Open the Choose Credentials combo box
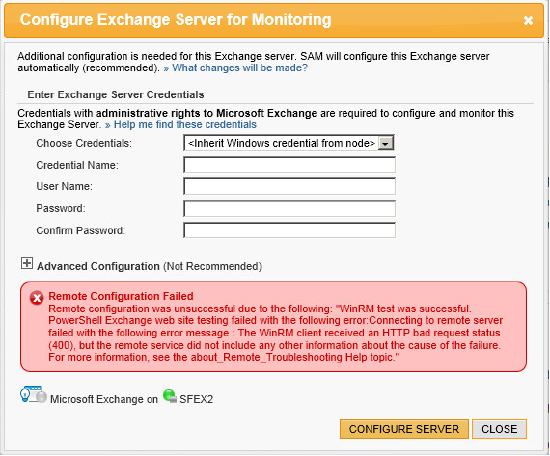Screen dimensions: 550x456 [x=289, y=143]
